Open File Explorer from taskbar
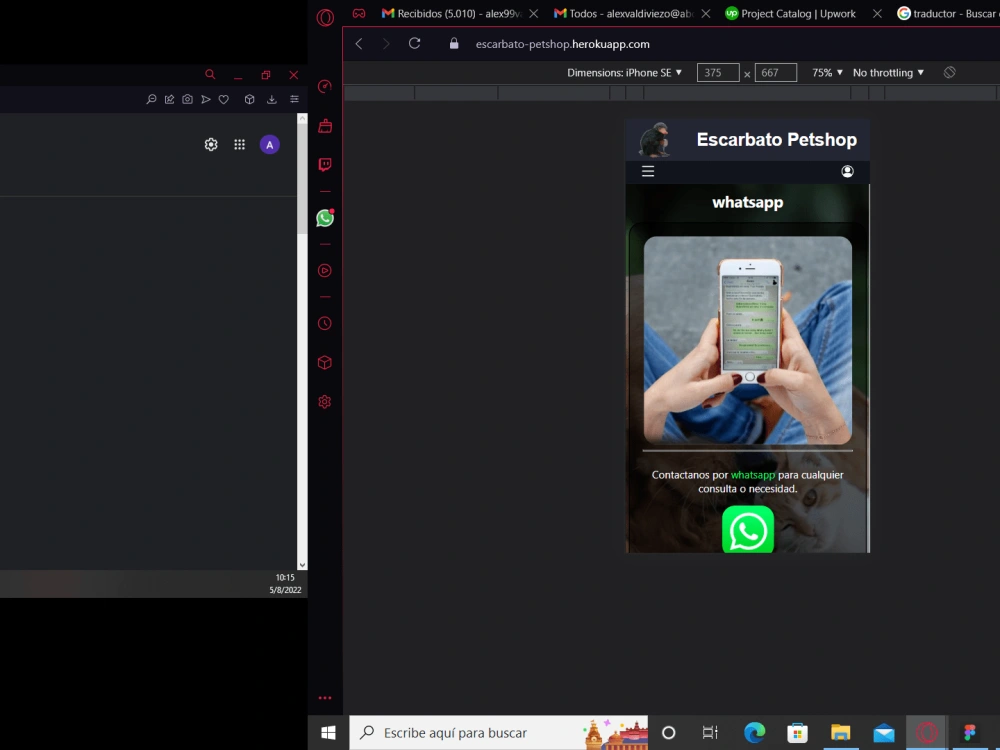 pyautogui.click(x=841, y=733)
